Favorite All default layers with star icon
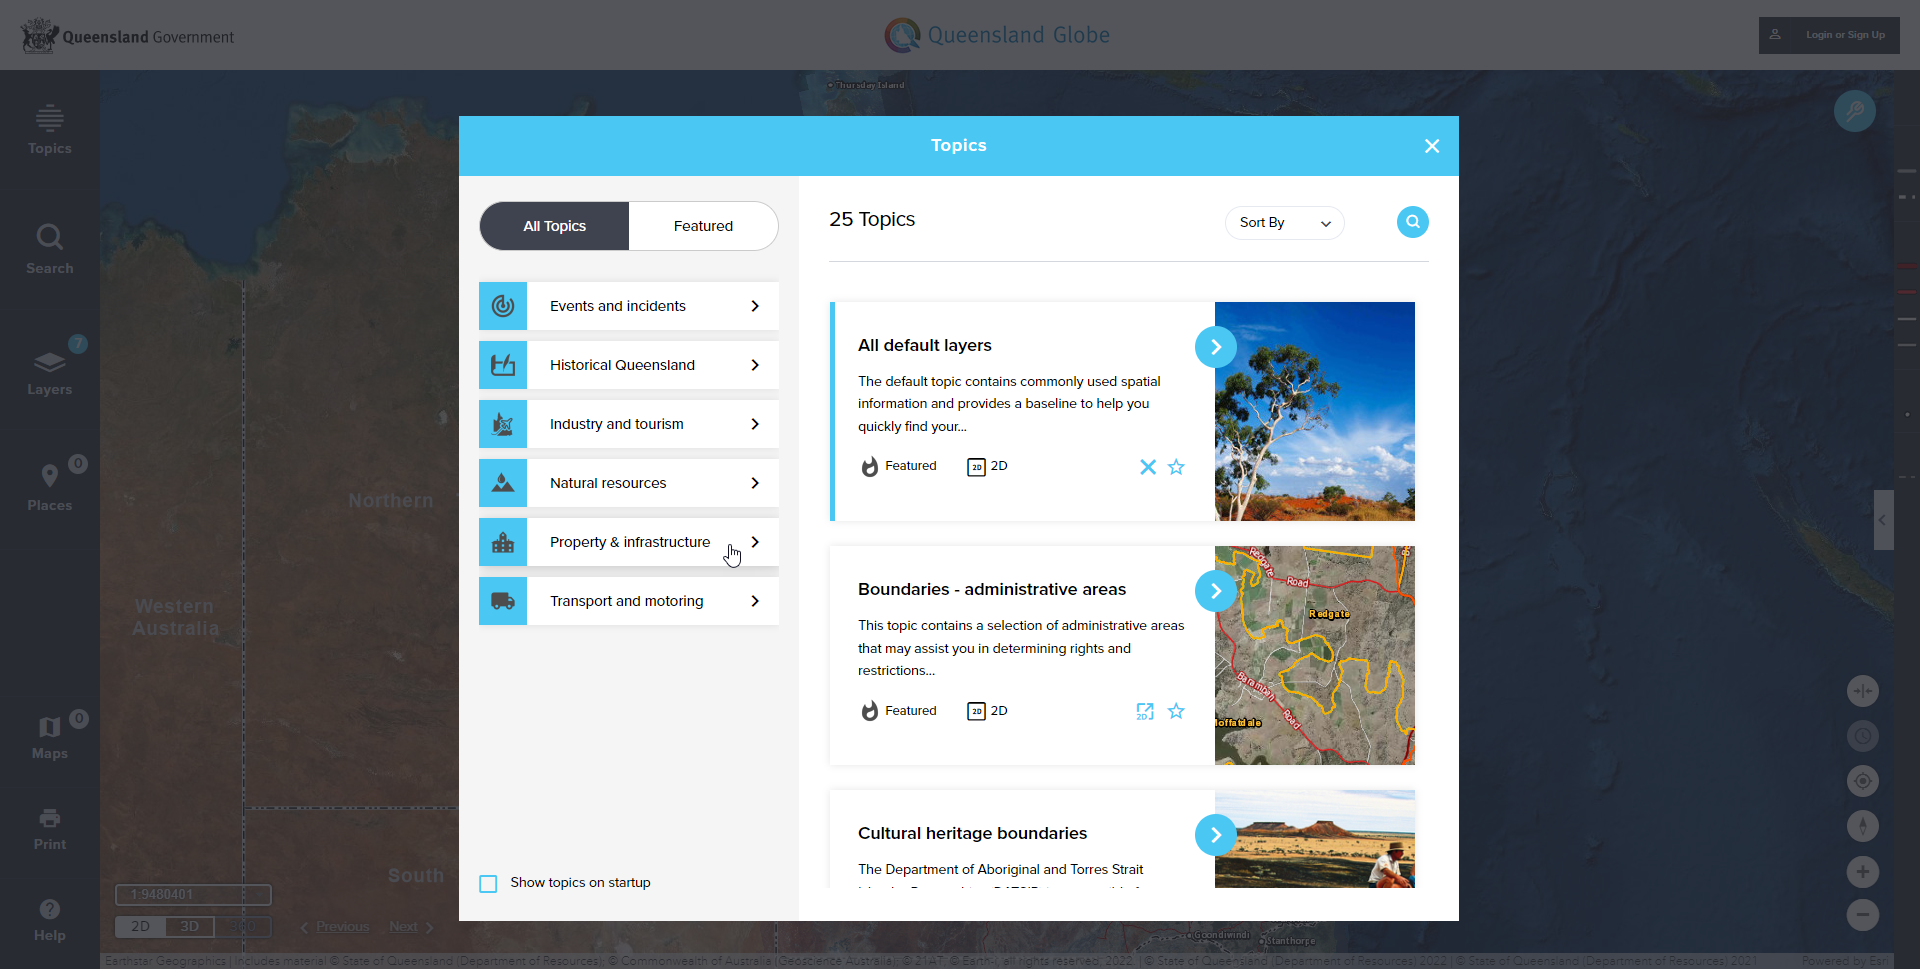 pyautogui.click(x=1176, y=467)
